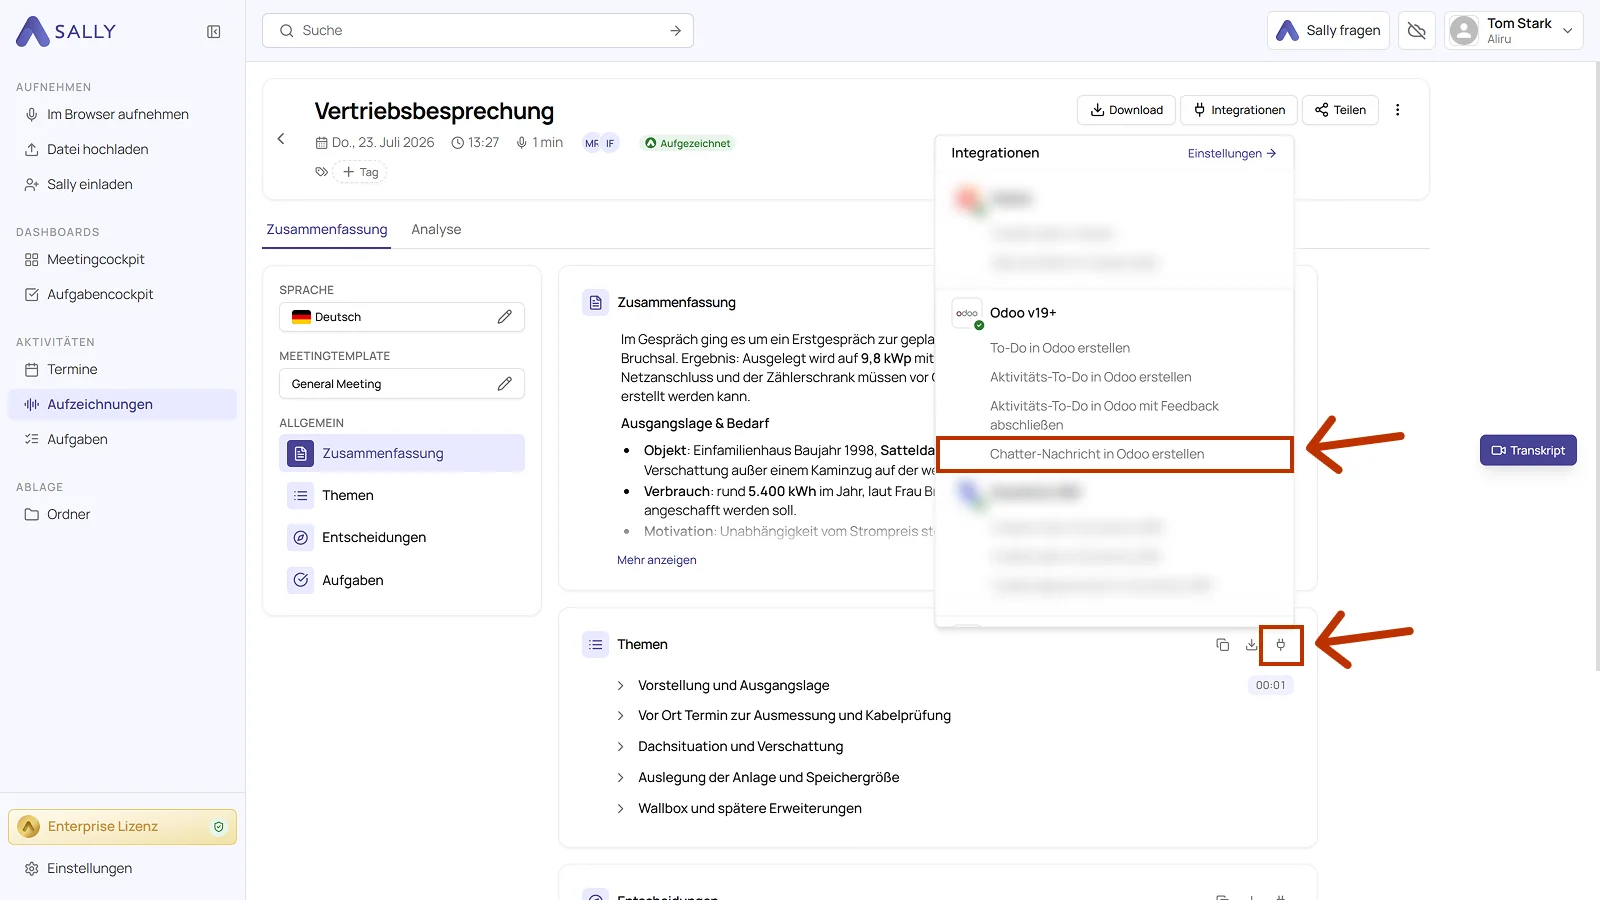Expand Dachsituation und Verschattung topic
Screen dimensions: 1600x900
pos(621,747)
